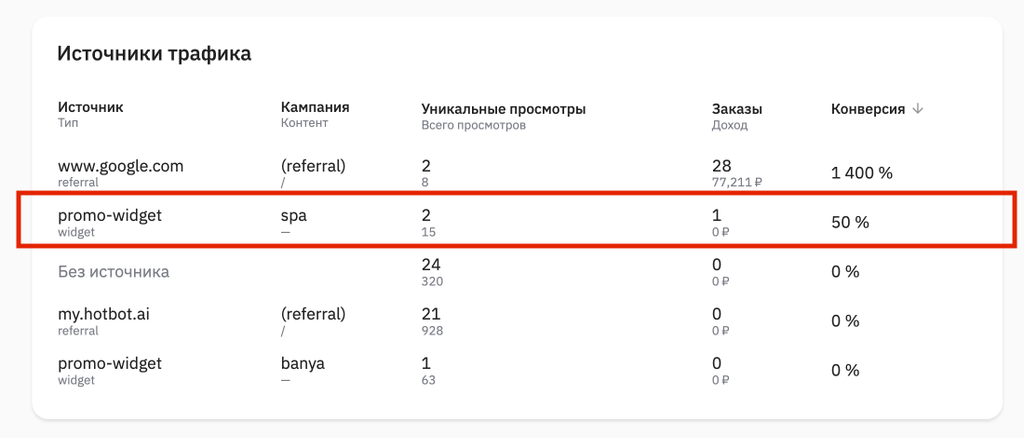Click the Кампания column header
Viewport: 1024px width, 438px height.
315,107
